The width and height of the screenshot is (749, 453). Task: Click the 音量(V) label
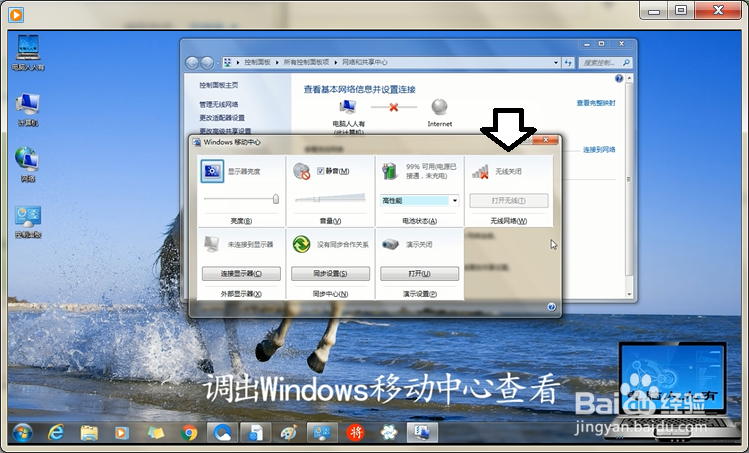(330, 221)
